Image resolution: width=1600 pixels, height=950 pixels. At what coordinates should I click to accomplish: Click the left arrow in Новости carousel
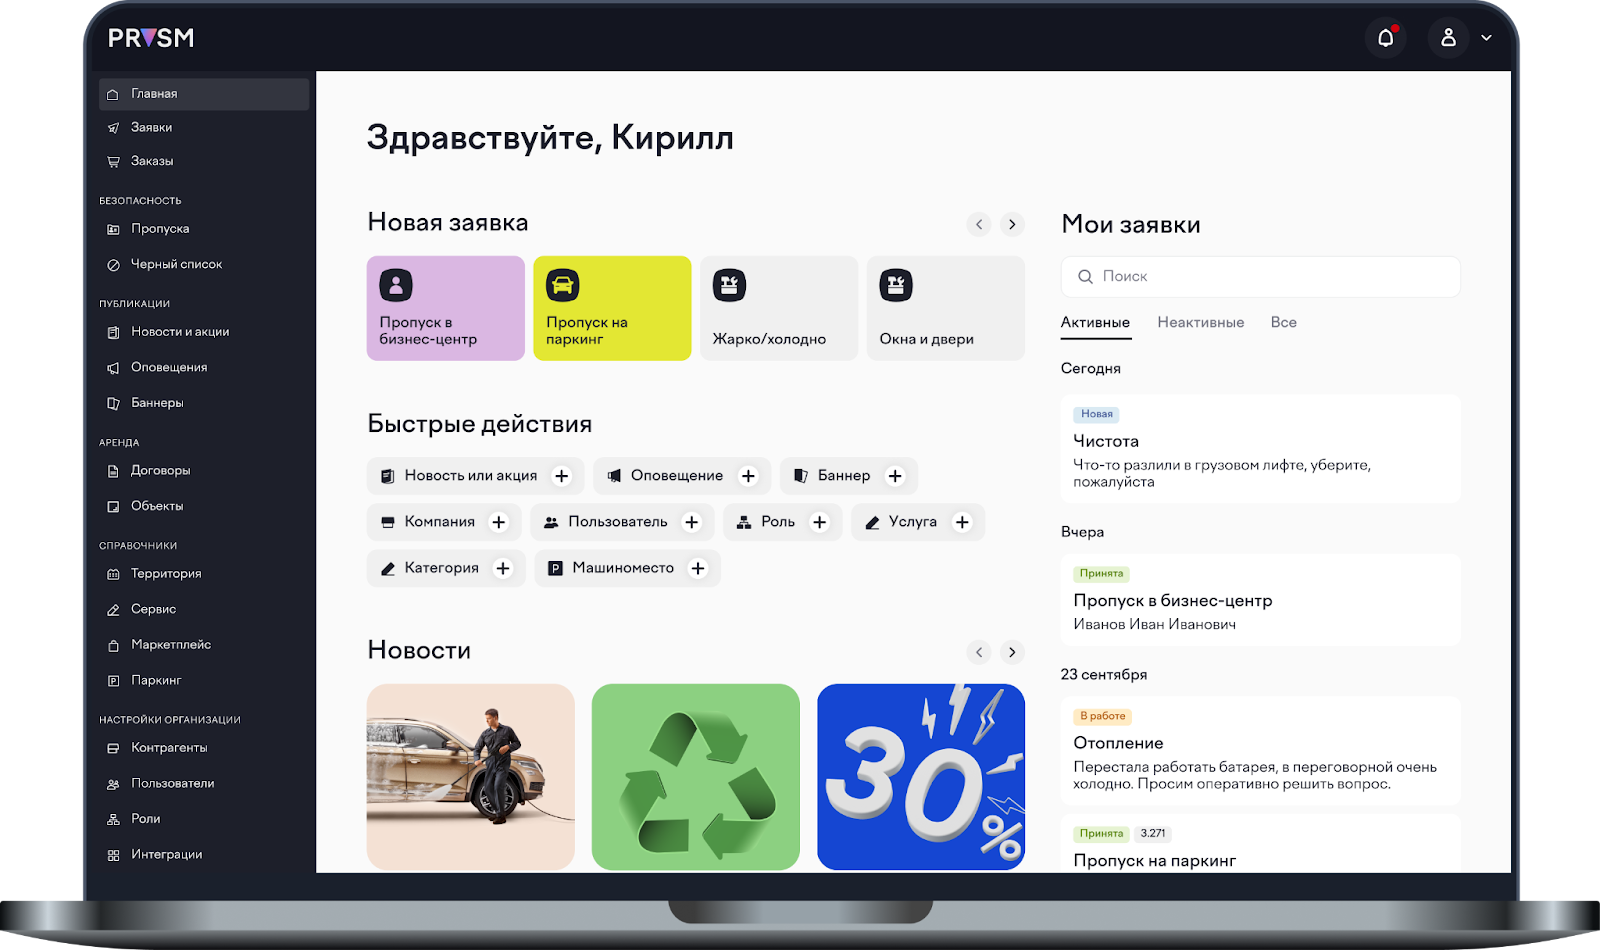point(979,651)
